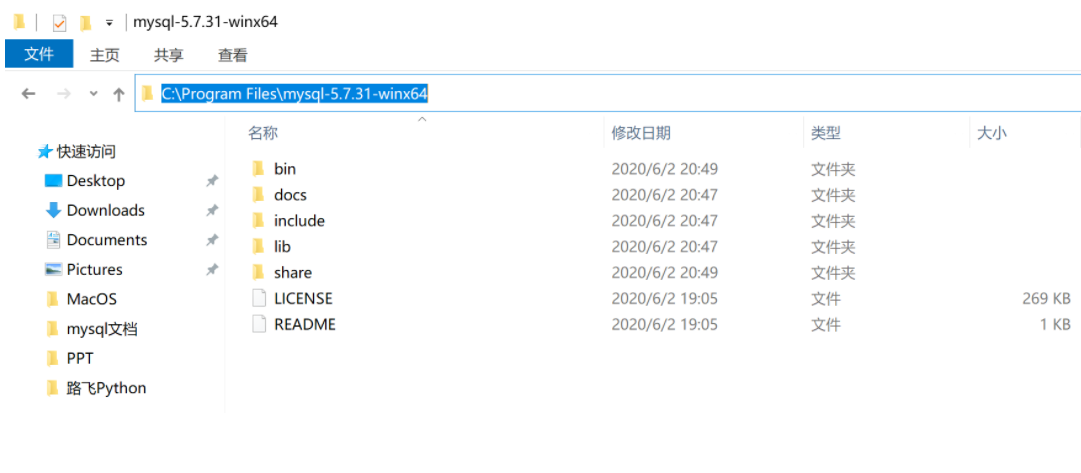Open the 文件 menu tab
This screenshot has height=473, width=1081.
click(39, 54)
